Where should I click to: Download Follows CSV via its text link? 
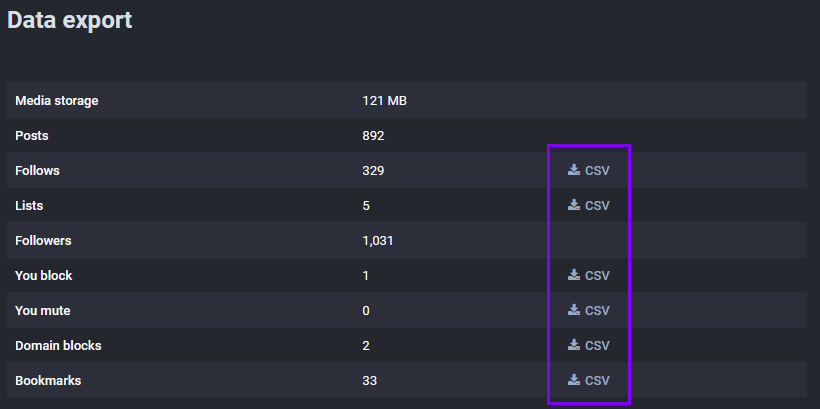[597, 171]
